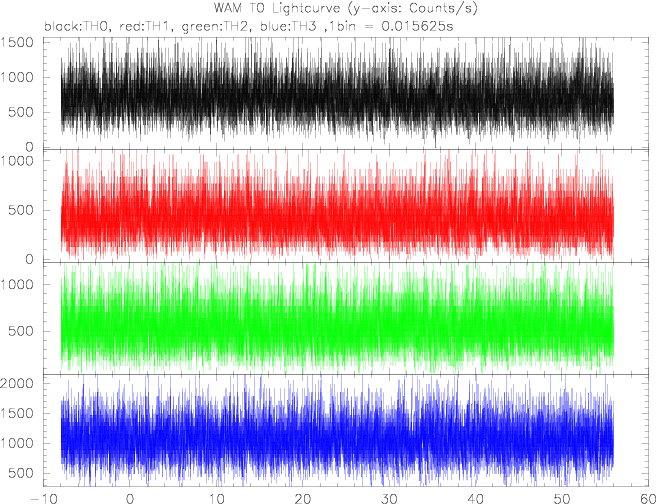Click the 500 tick label of the black panel
This screenshot has width=657, height=504.
click(x=21, y=112)
